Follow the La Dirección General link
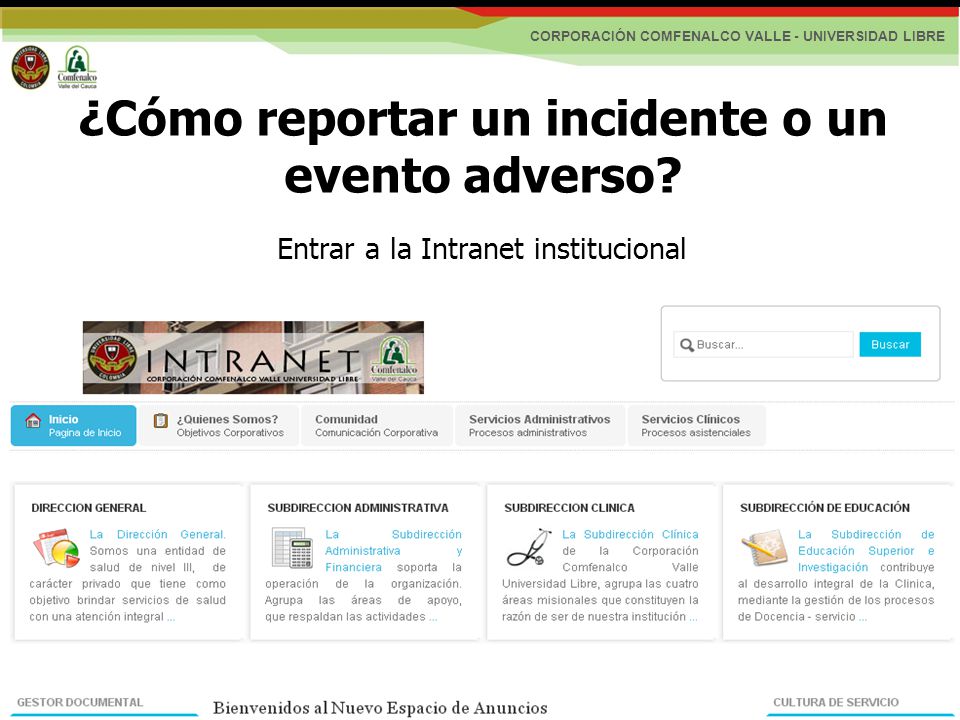The height and width of the screenshot is (720, 960). tap(157, 534)
